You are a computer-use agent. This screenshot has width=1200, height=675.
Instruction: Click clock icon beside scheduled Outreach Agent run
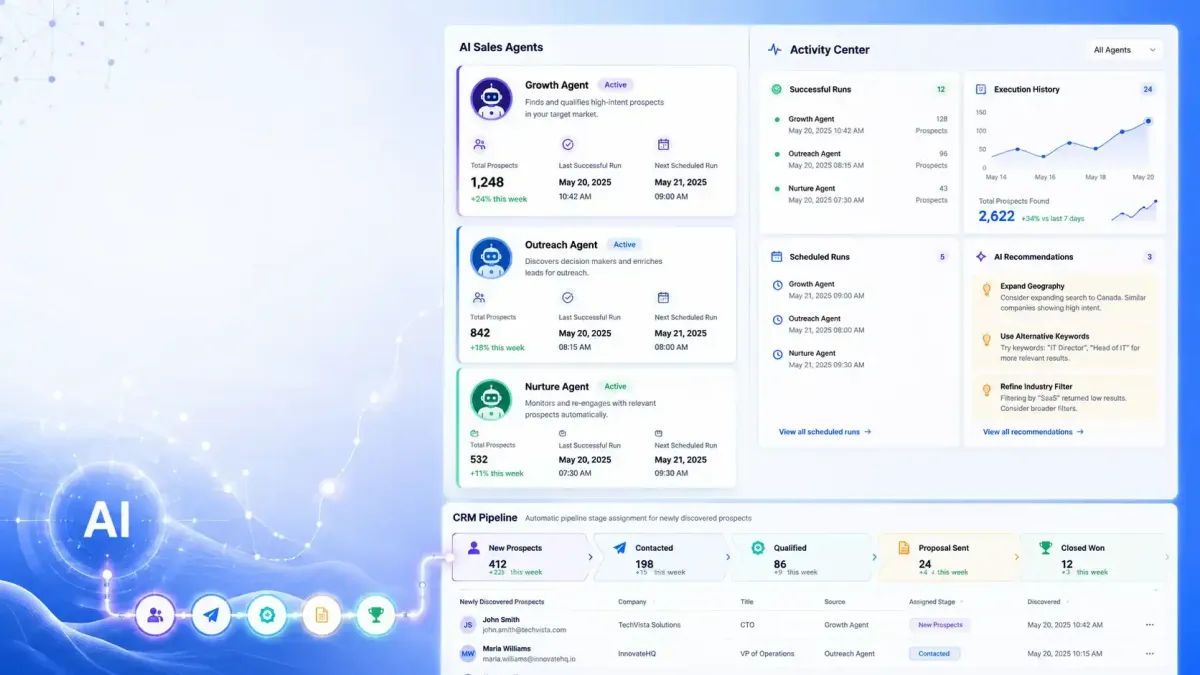pos(778,319)
